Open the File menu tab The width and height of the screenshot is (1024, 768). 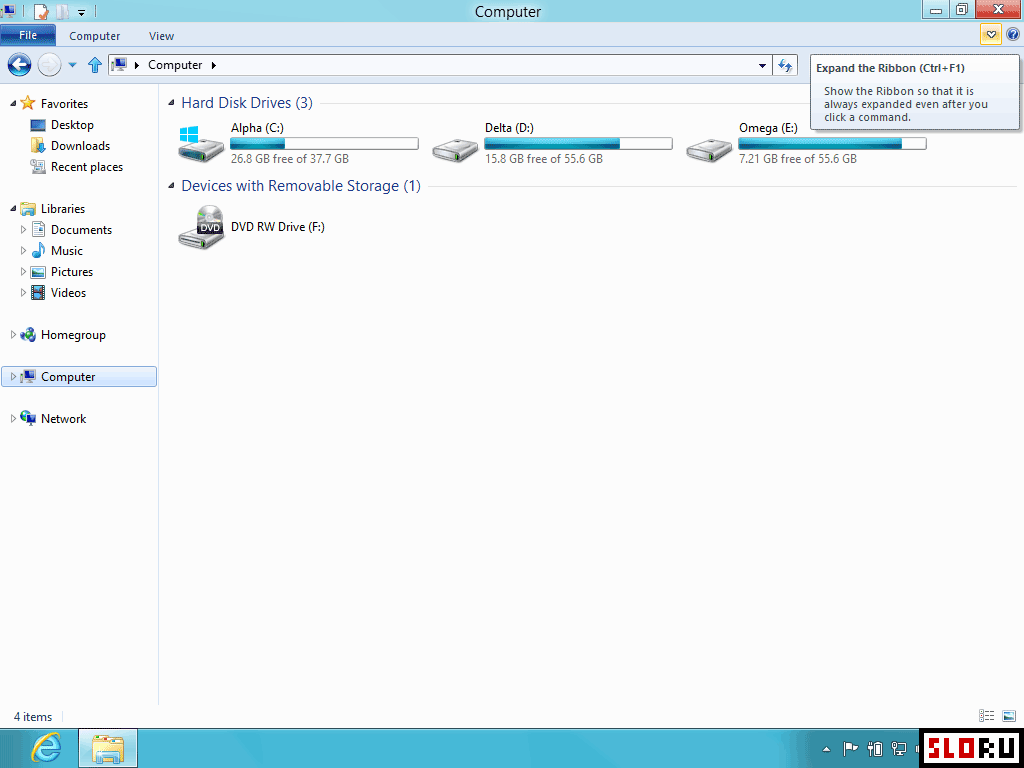coord(28,35)
